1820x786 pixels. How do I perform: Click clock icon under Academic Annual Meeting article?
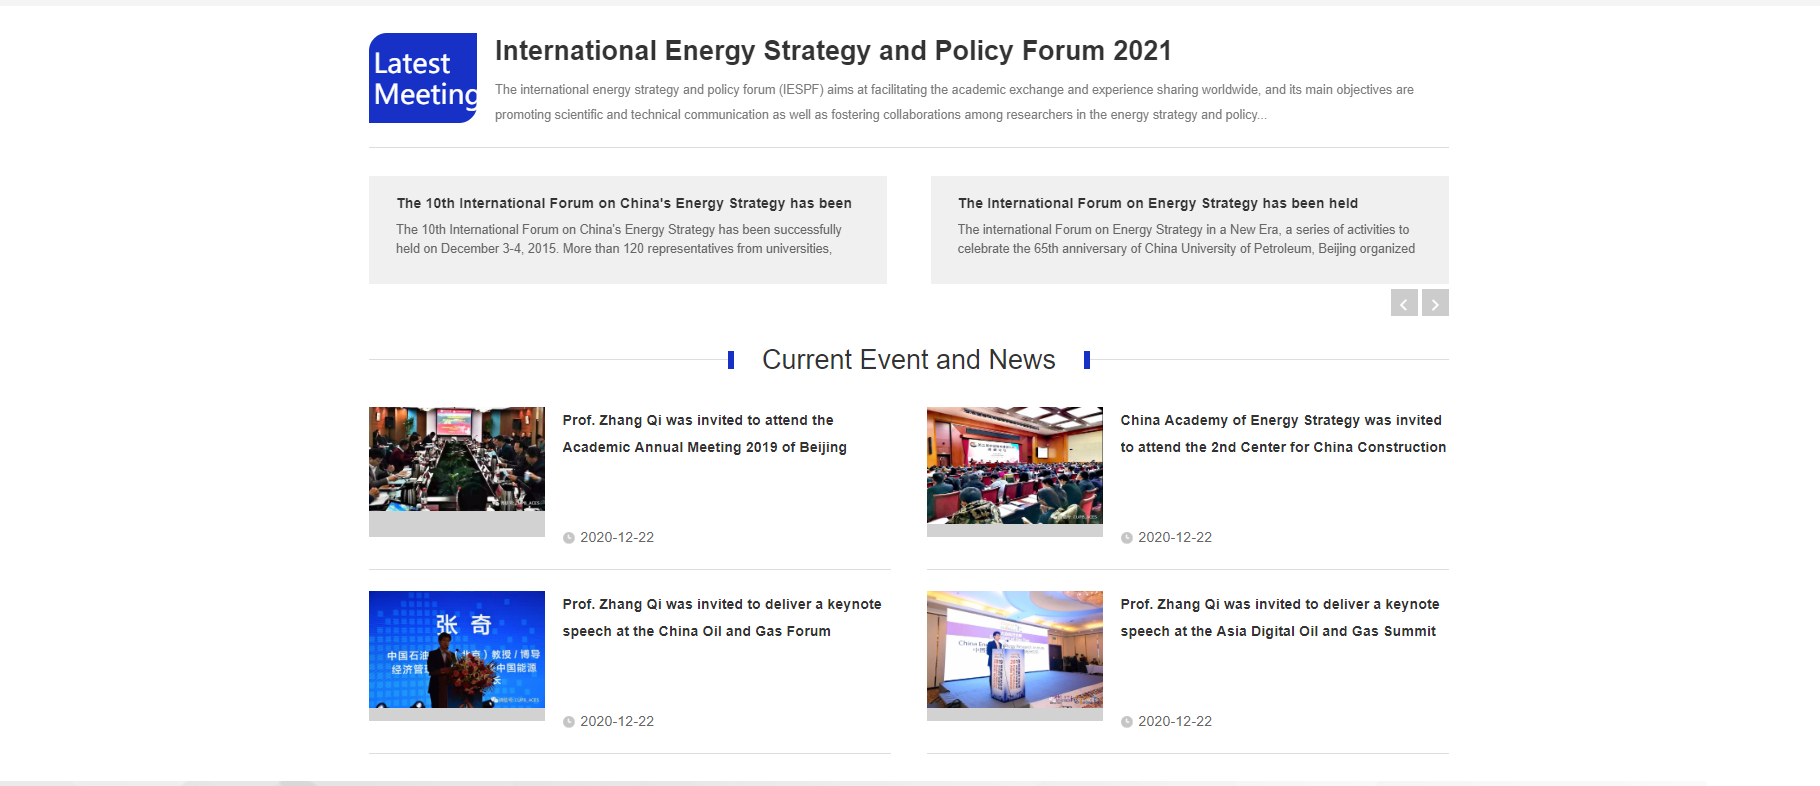(569, 538)
